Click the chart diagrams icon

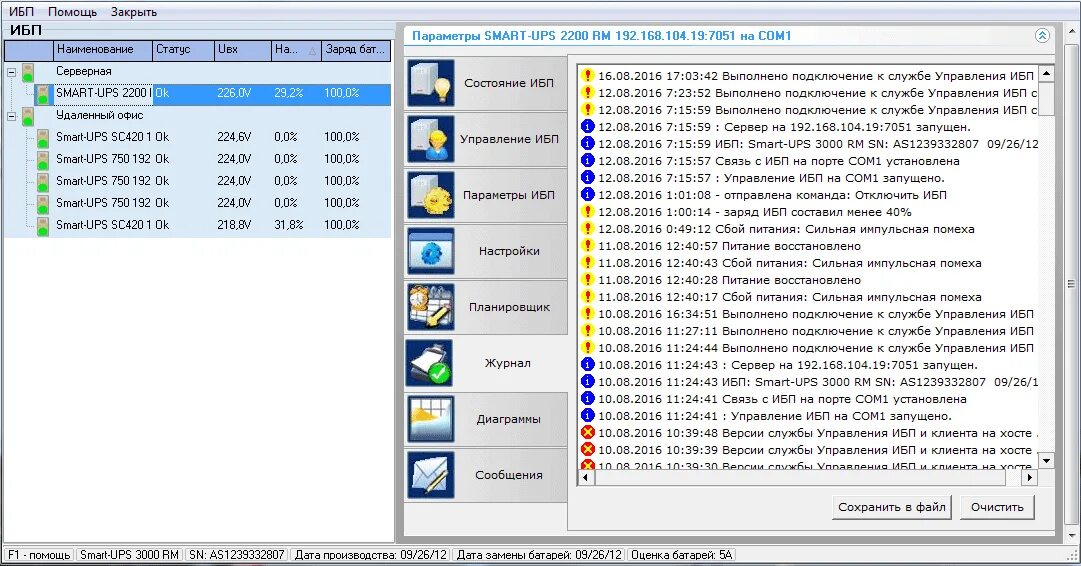tap(430, 419)
